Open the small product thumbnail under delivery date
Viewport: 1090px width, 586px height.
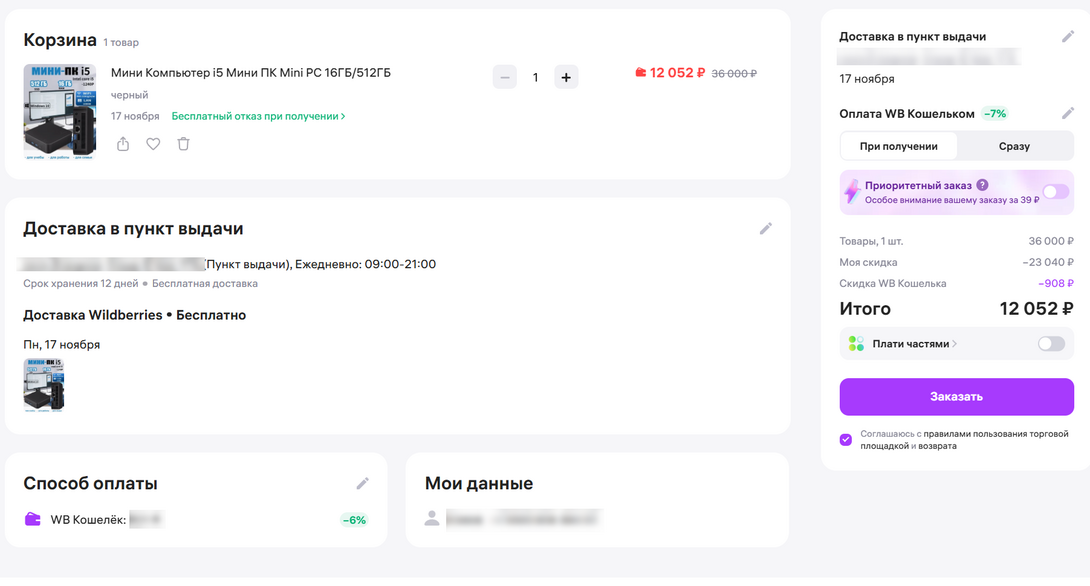pos(44,385)
